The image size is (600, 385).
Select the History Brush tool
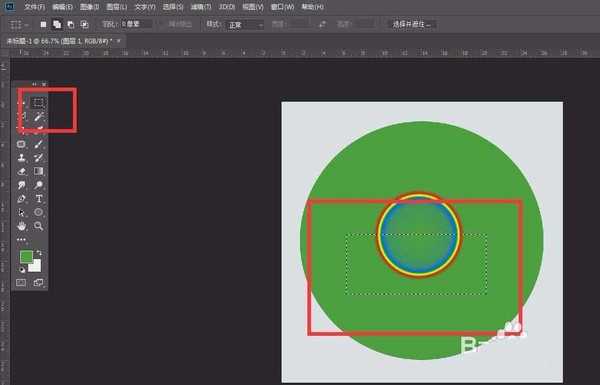39,158
